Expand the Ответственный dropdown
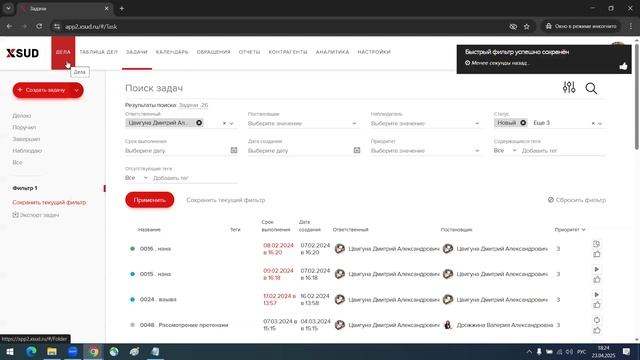 (231, 123)
